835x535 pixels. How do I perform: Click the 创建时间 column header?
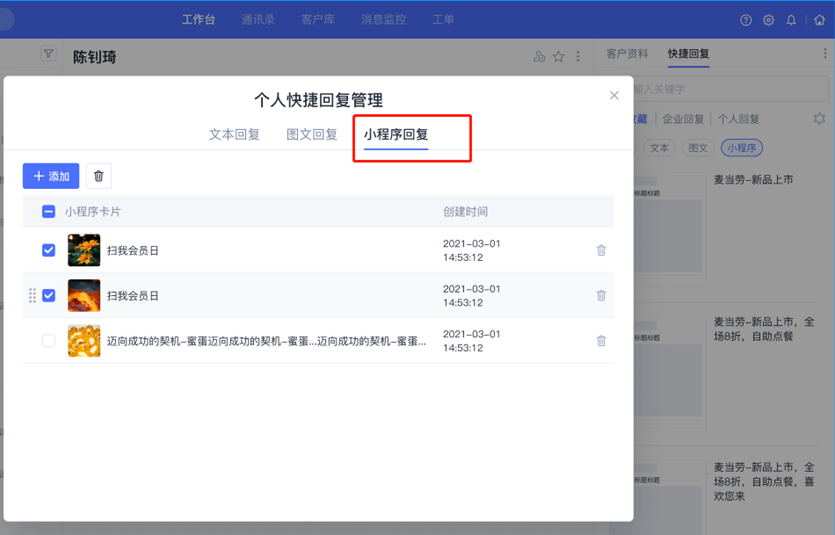(x=465, y=212)
